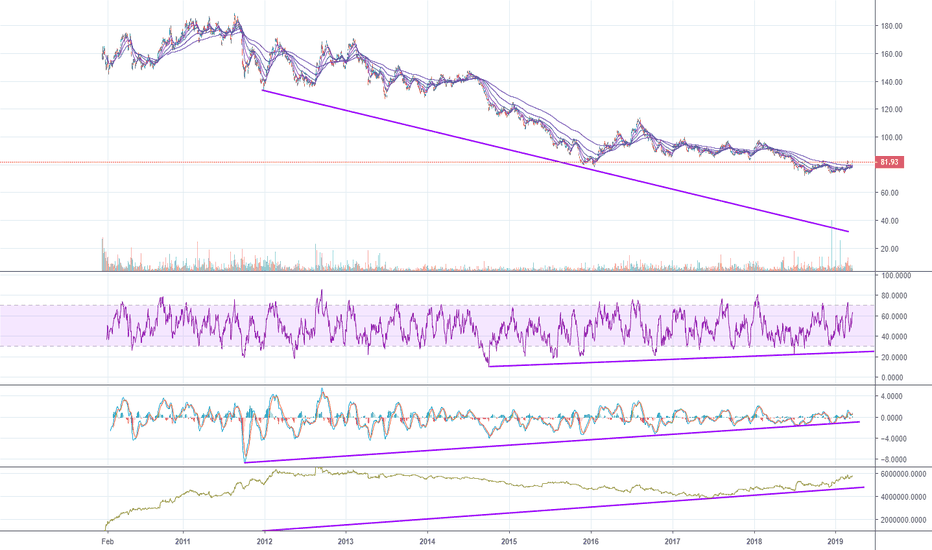Click the 180.00 price axis label

click(x=892, y=26)
